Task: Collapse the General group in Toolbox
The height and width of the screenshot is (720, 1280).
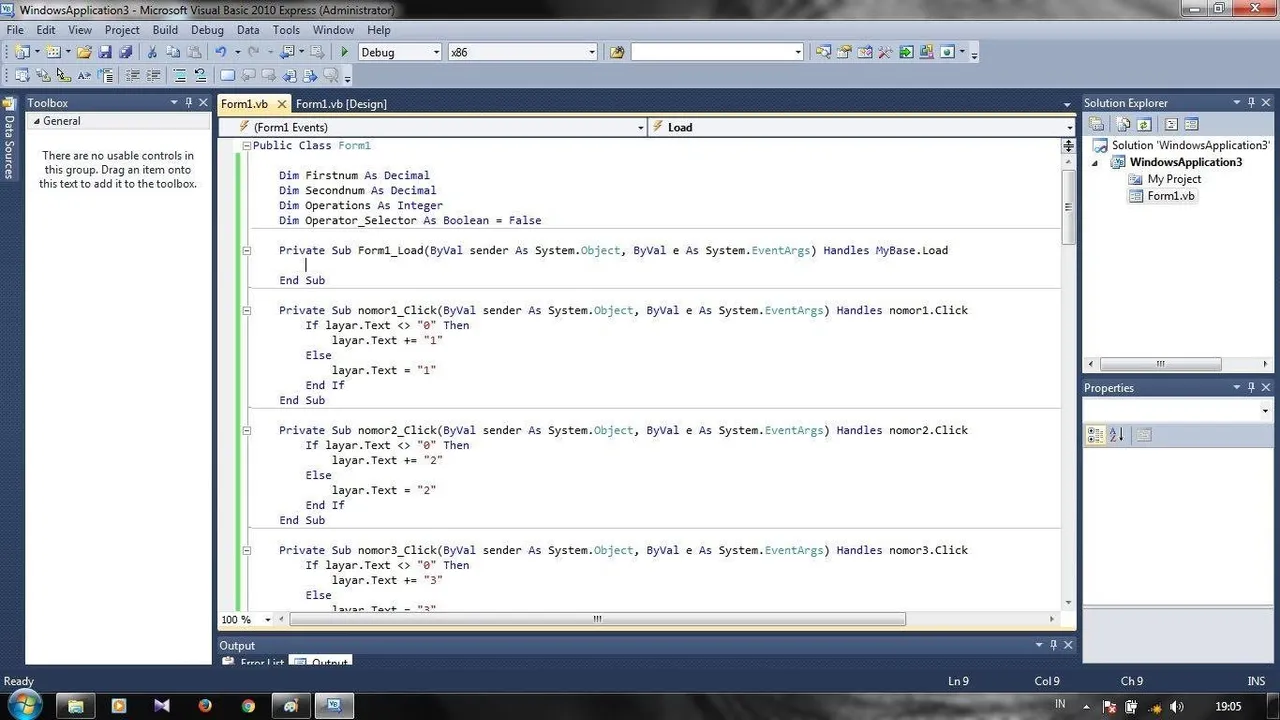Action: (x=36, y=121)
